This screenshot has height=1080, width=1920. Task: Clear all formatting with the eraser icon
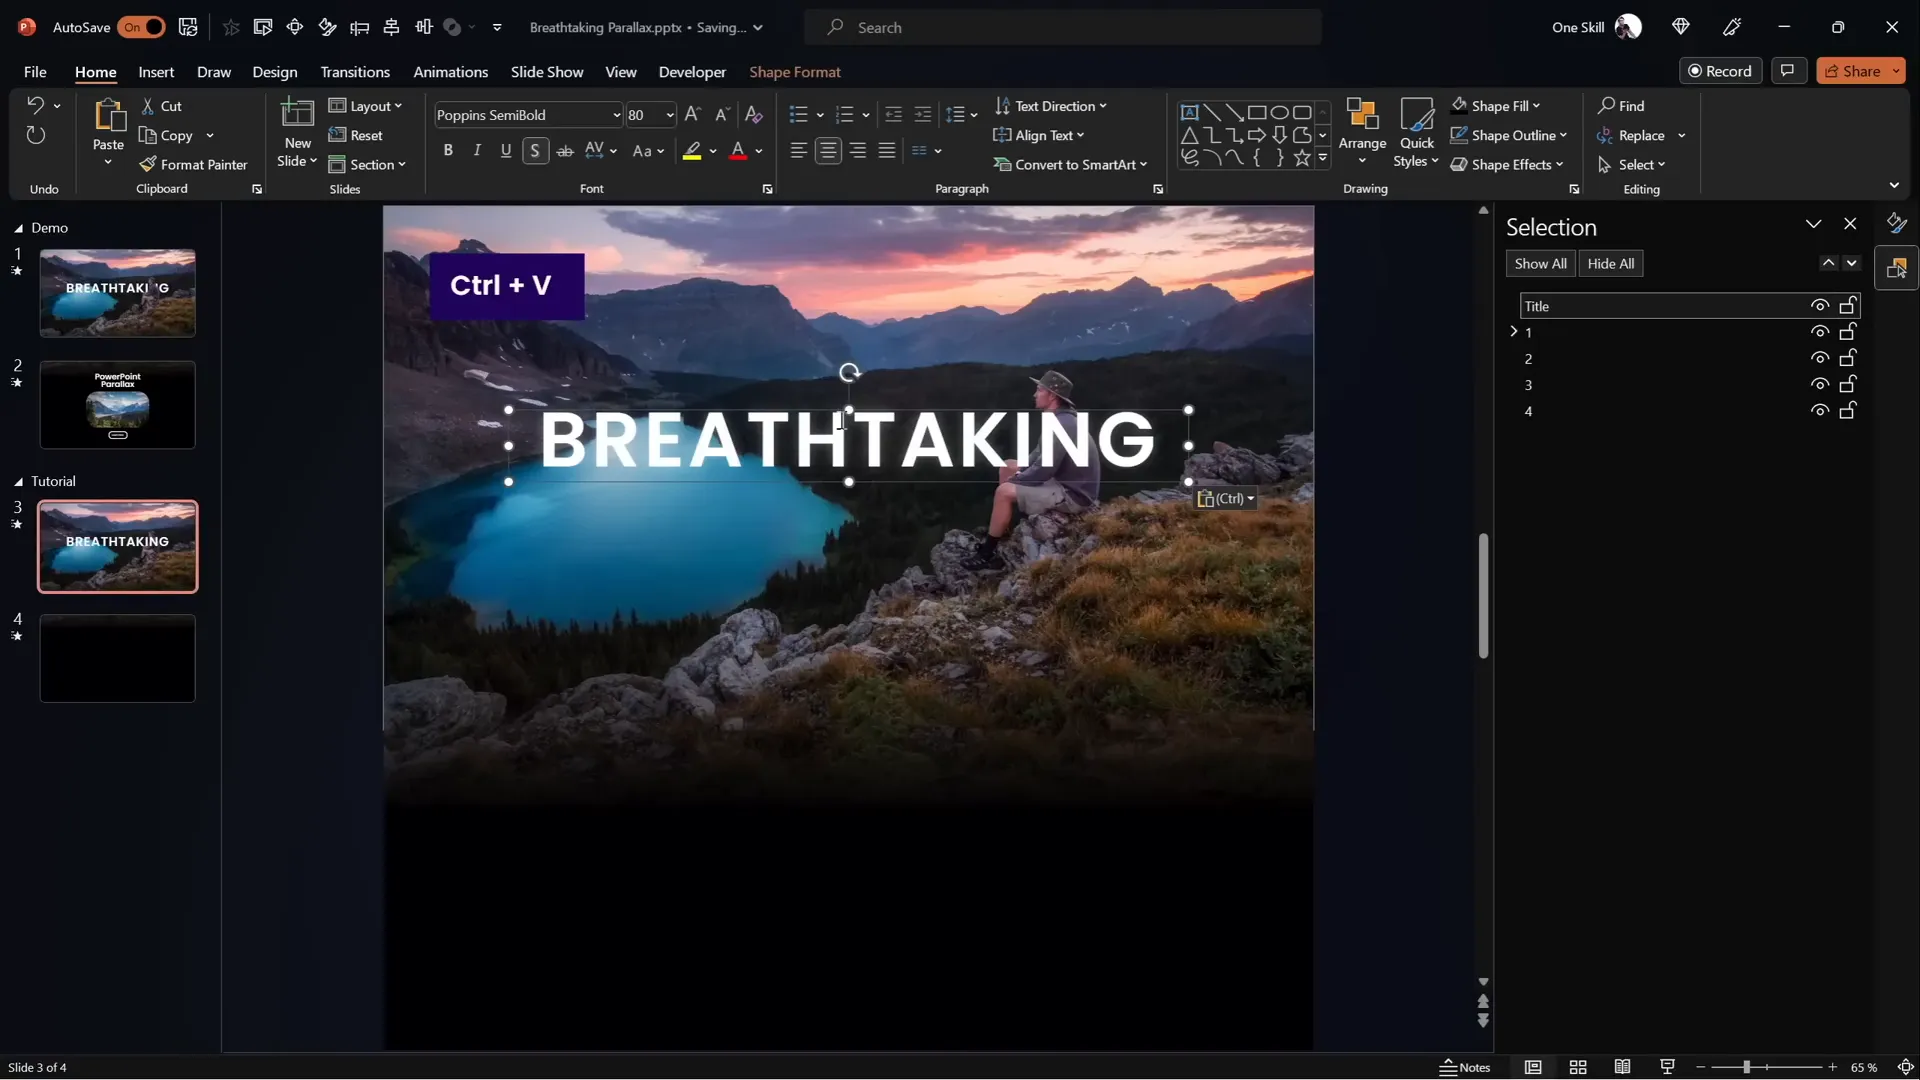pyautogui.click(x=753, y=115)
